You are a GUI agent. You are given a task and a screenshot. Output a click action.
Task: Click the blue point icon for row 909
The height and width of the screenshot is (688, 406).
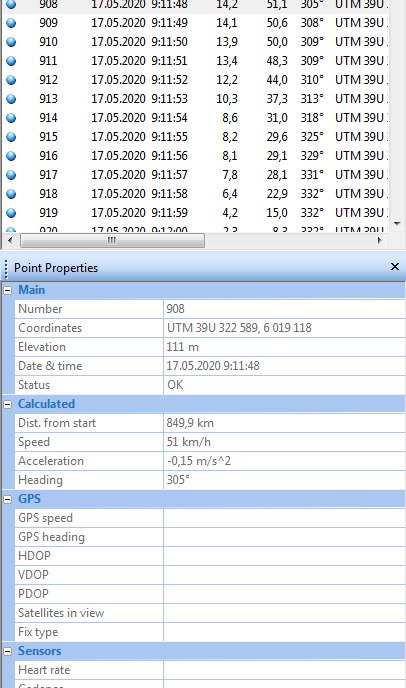(11, 23)
